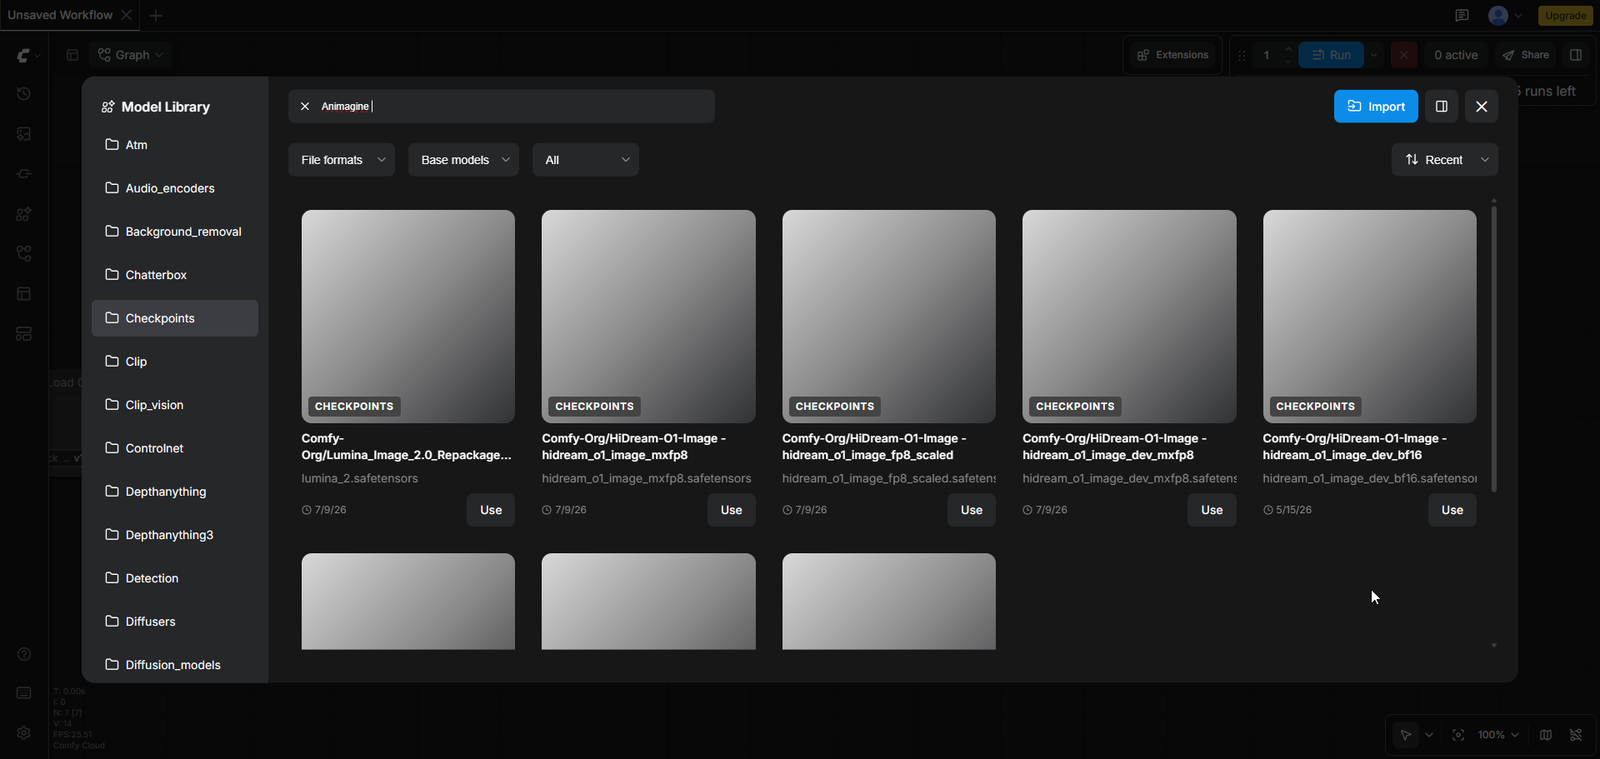The width and height of the screenshot is (1600, 759).
Task: Open the All ownership dropdown
Action: click(586, 160)
